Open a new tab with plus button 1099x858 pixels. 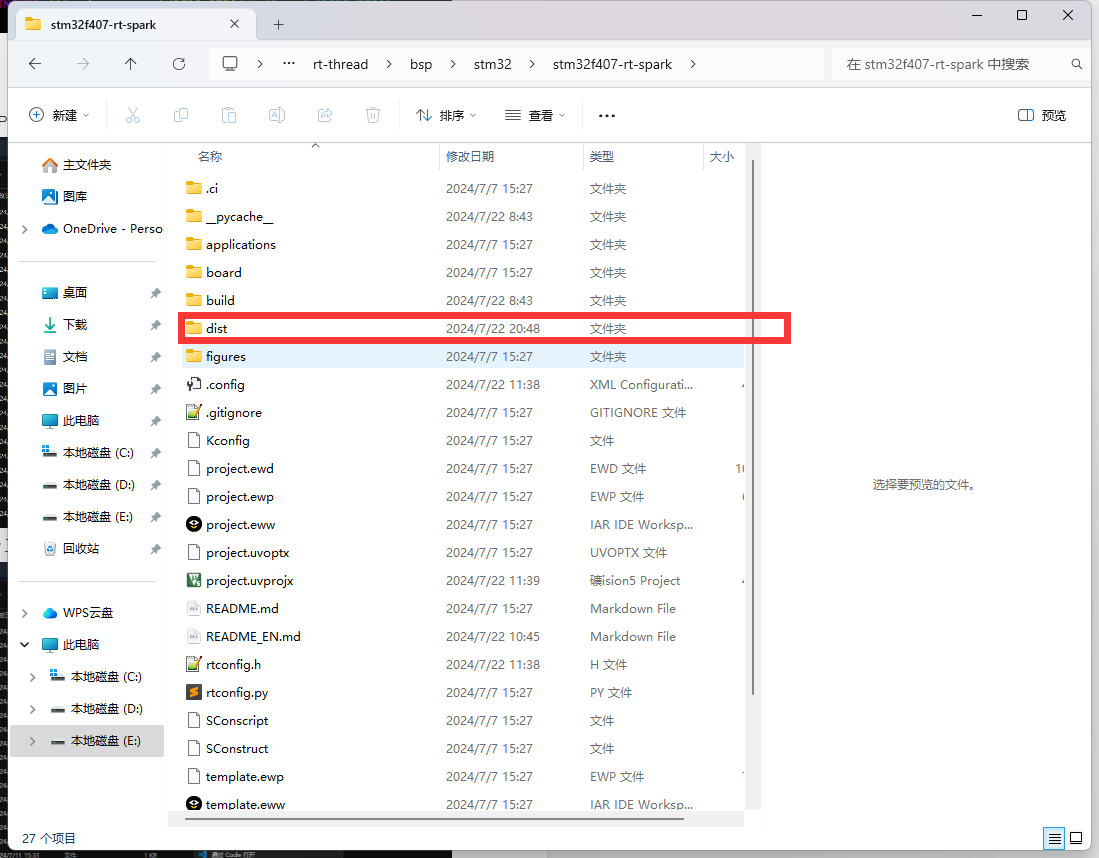pyautogui.click(x=278, y=25)
